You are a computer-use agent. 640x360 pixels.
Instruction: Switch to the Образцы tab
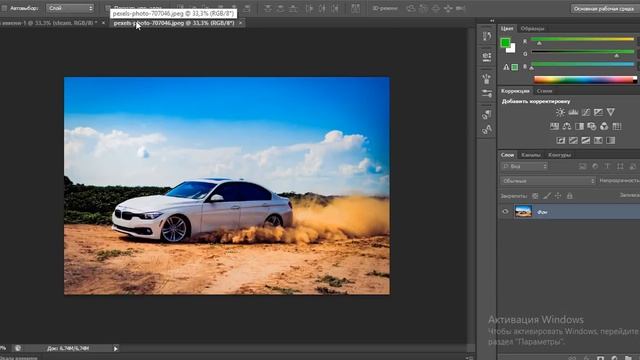[x=532, y=29]
